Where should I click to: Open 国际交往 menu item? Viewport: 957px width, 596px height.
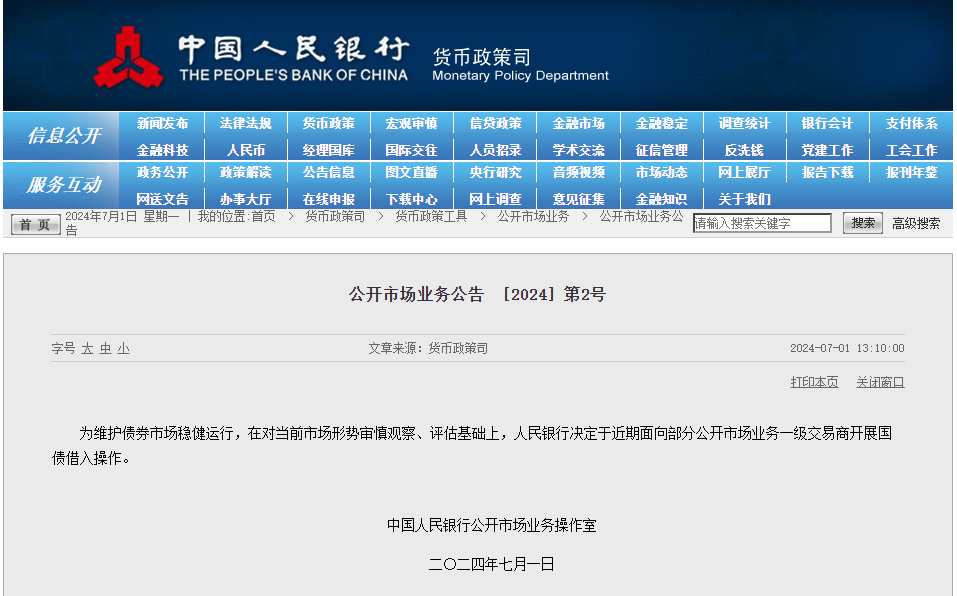(x=411, y=150)
